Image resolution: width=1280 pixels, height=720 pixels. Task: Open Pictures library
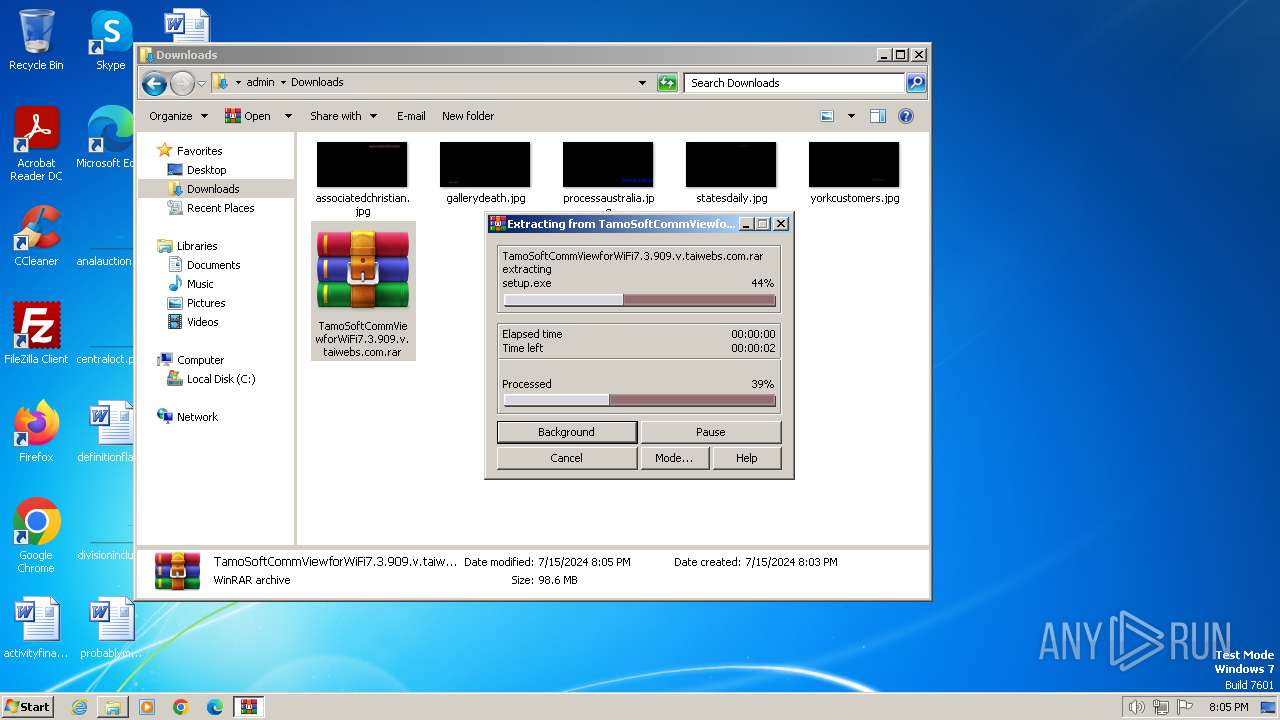[x=206, y=303]
